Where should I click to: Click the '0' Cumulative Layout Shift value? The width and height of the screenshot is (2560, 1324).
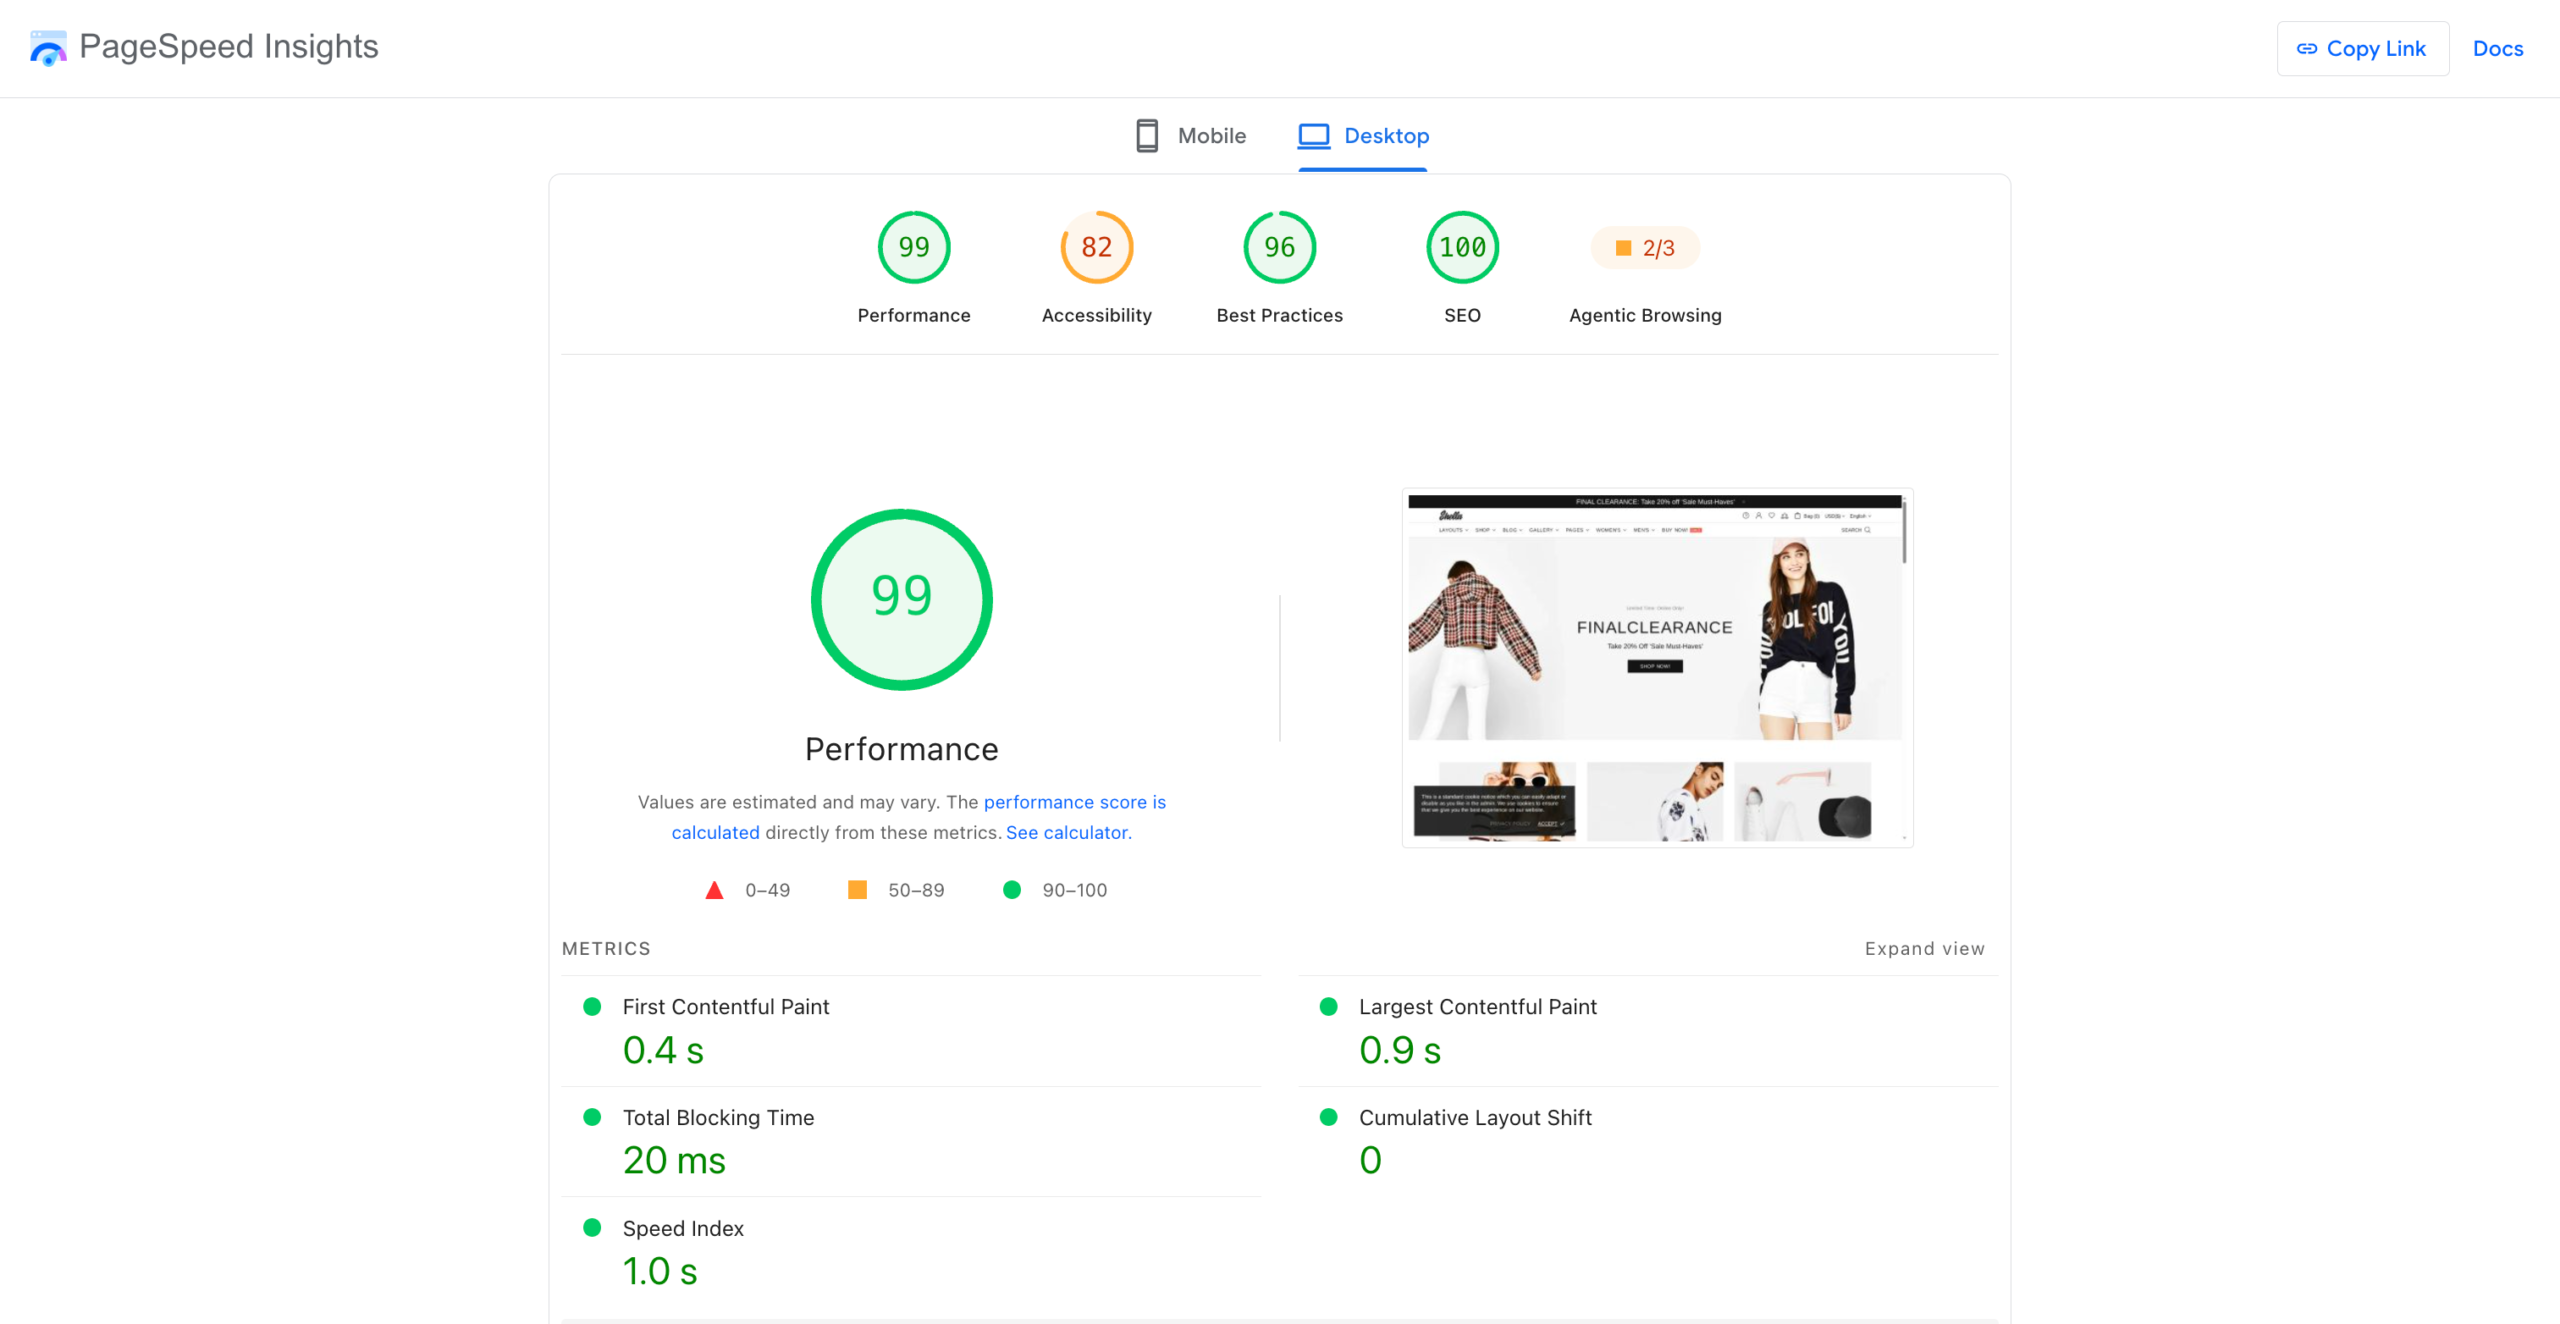[1370, 1160]
